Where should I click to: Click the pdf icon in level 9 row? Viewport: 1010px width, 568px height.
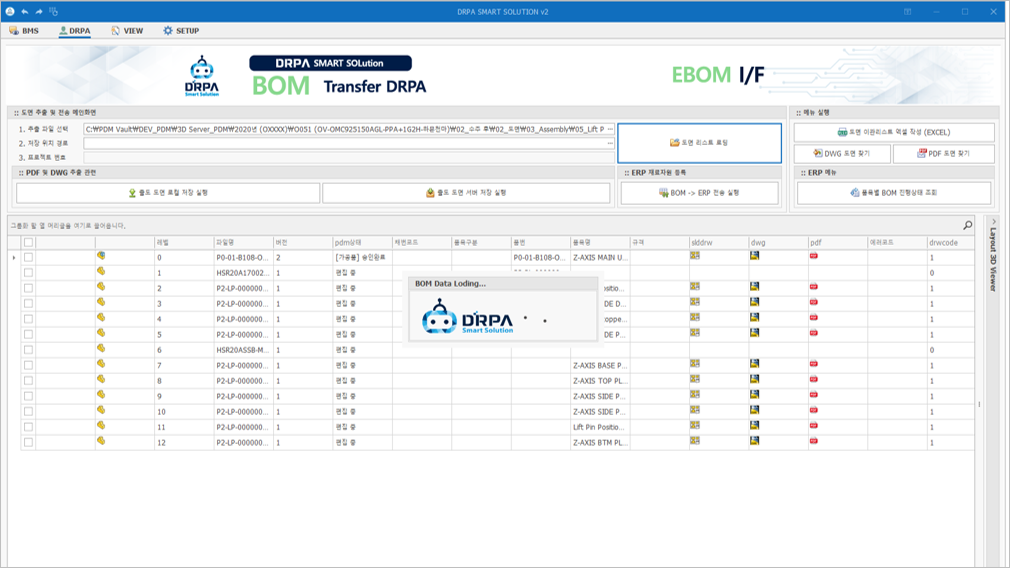pos(814,395)
